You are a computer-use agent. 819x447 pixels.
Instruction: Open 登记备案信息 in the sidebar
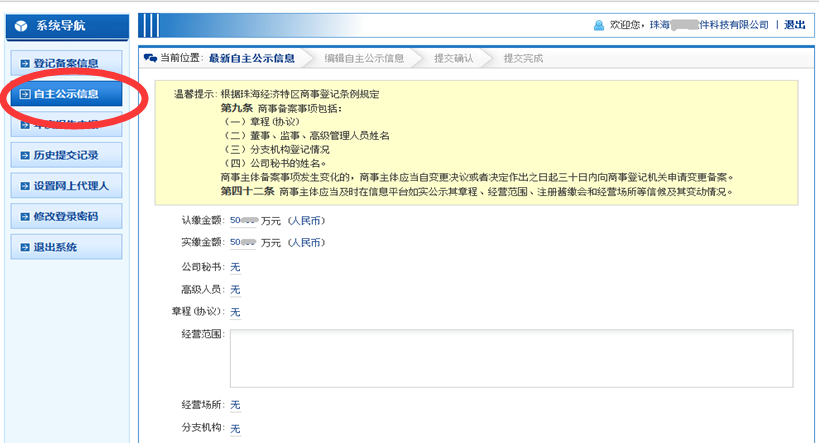[66, 63]
